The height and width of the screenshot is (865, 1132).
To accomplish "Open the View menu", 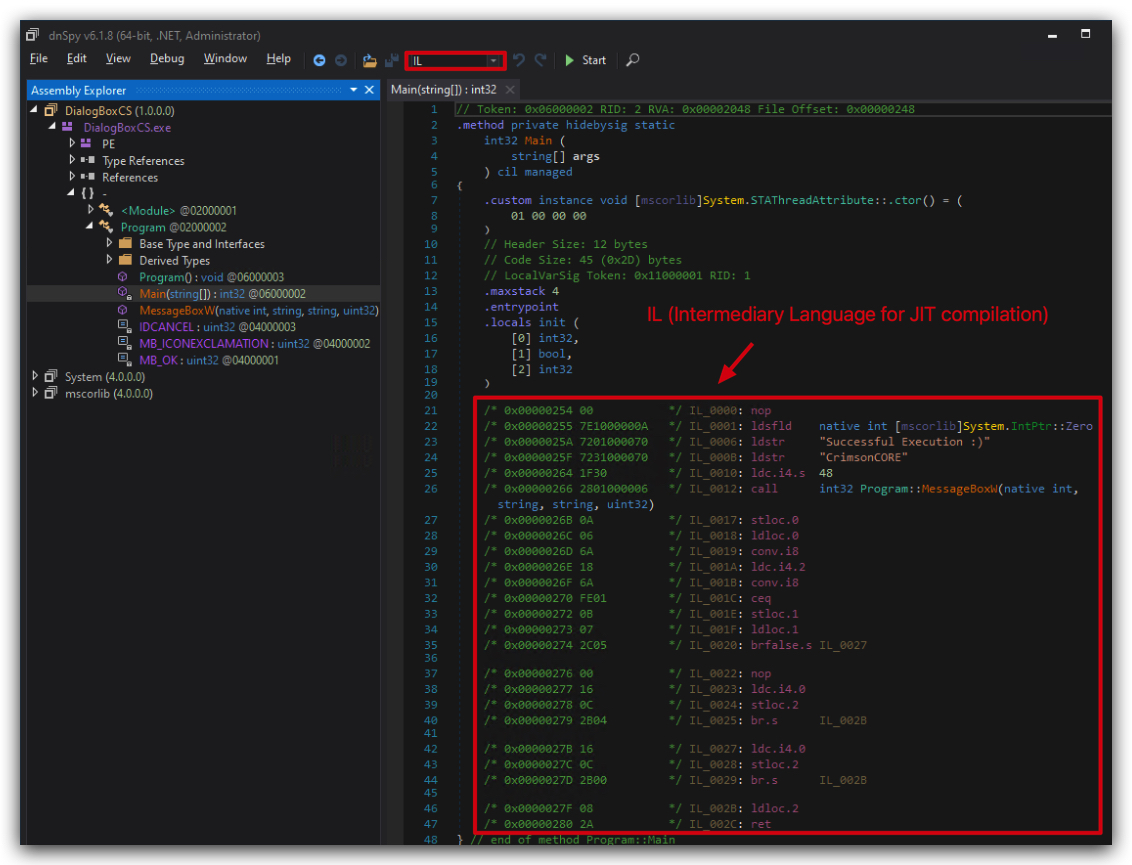I will click(118, 58).
